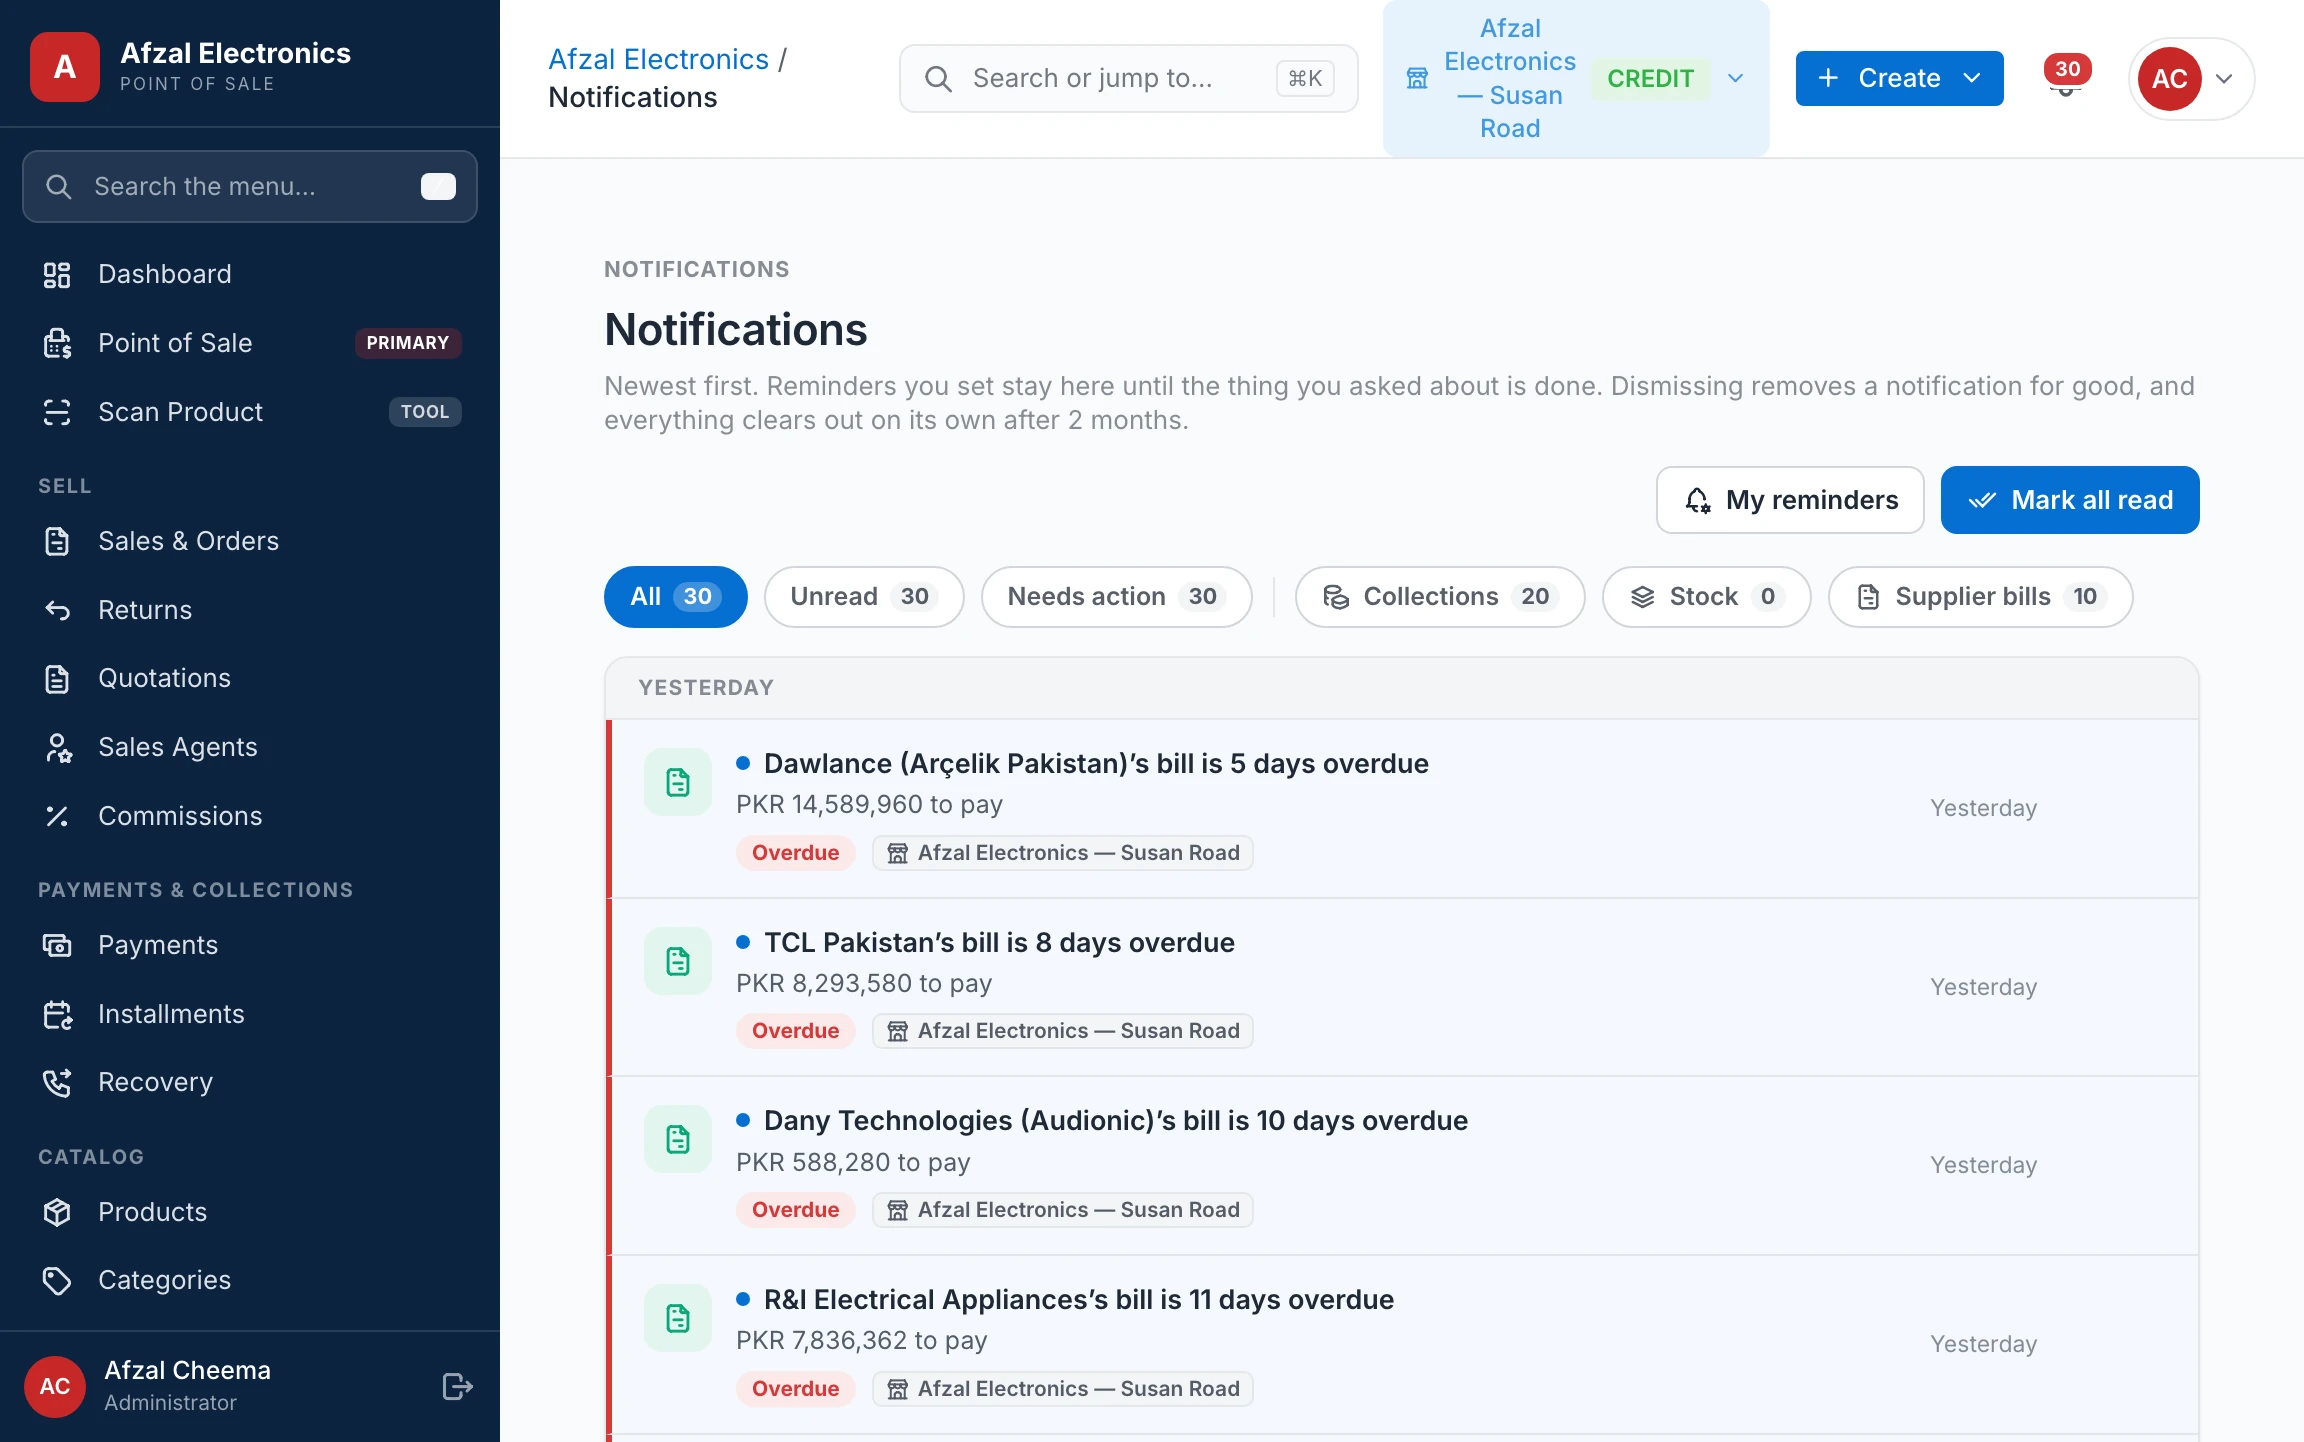Click the Scan Product scanner icon
The image size is (2304, 1442).
pos(57,412)
